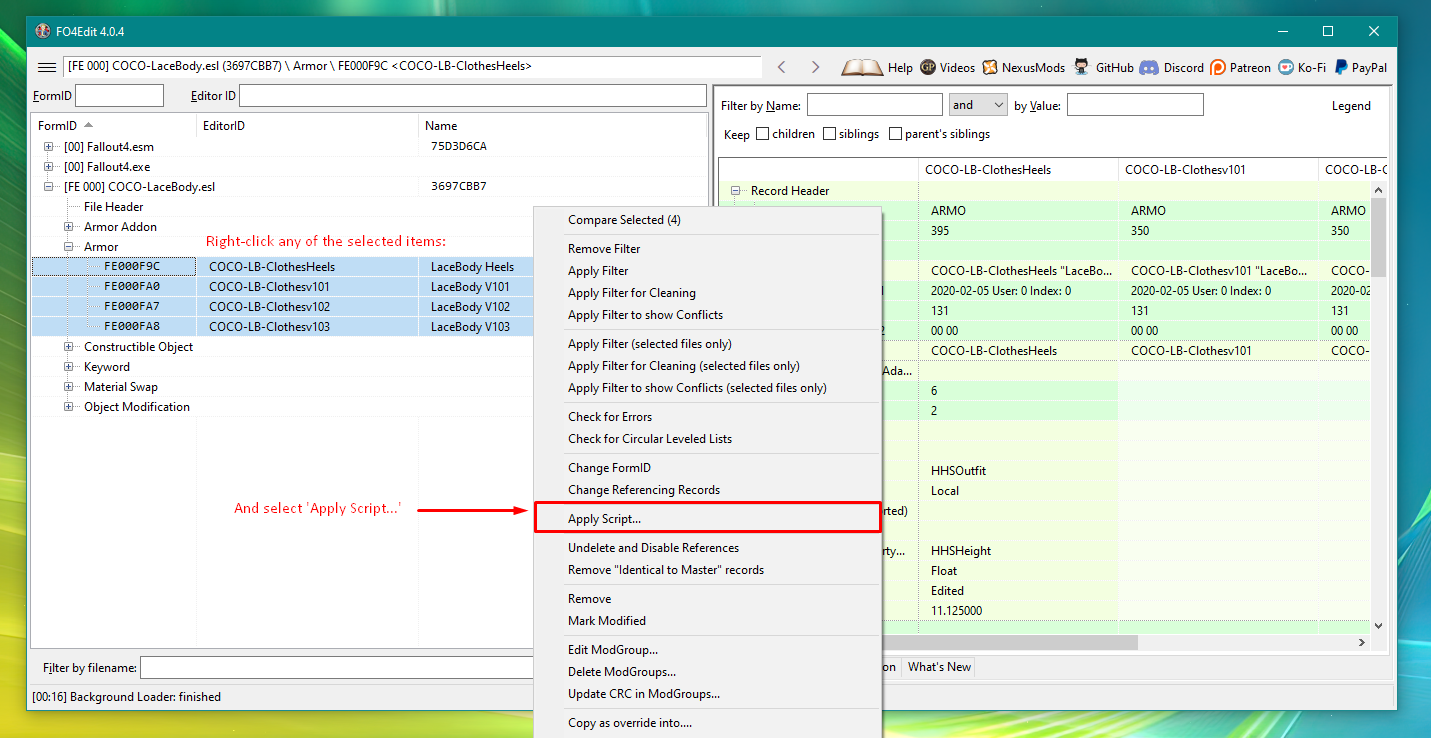This screenshot has width=1431, height=738.
Task: Open the Videos link icon
Action: pos(928,67)
